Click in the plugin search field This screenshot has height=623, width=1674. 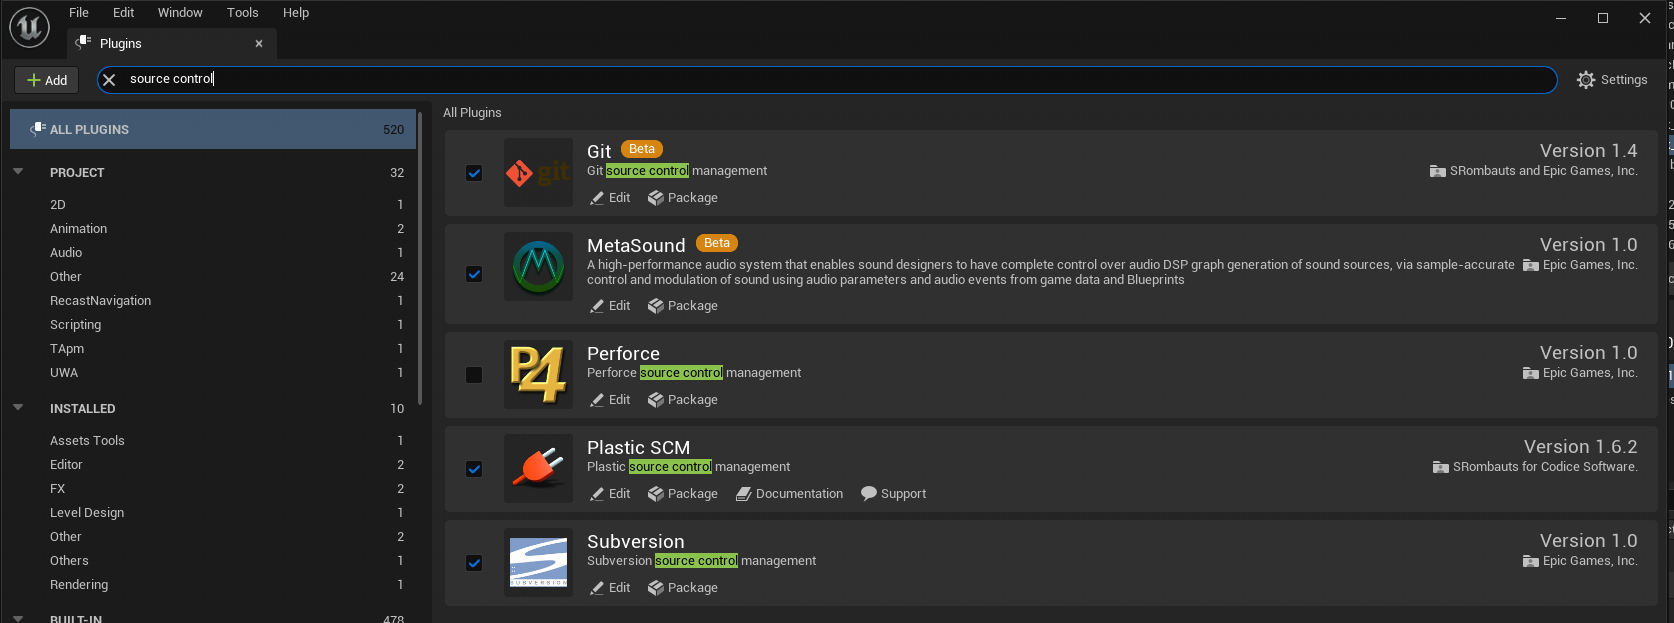pyautogui.click(x=827, y=80)
